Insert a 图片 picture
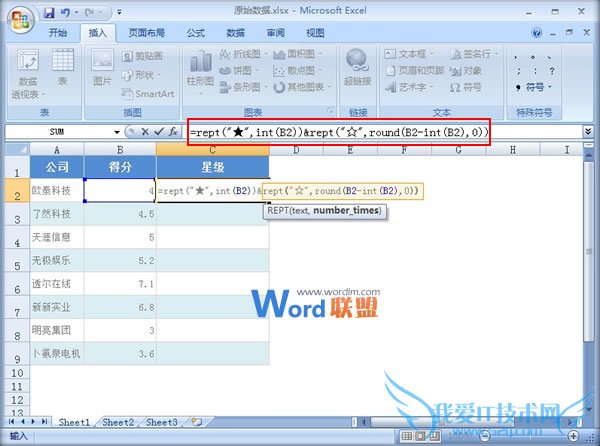Viewport: 600px width, 446px height. [x=102, y=67]
